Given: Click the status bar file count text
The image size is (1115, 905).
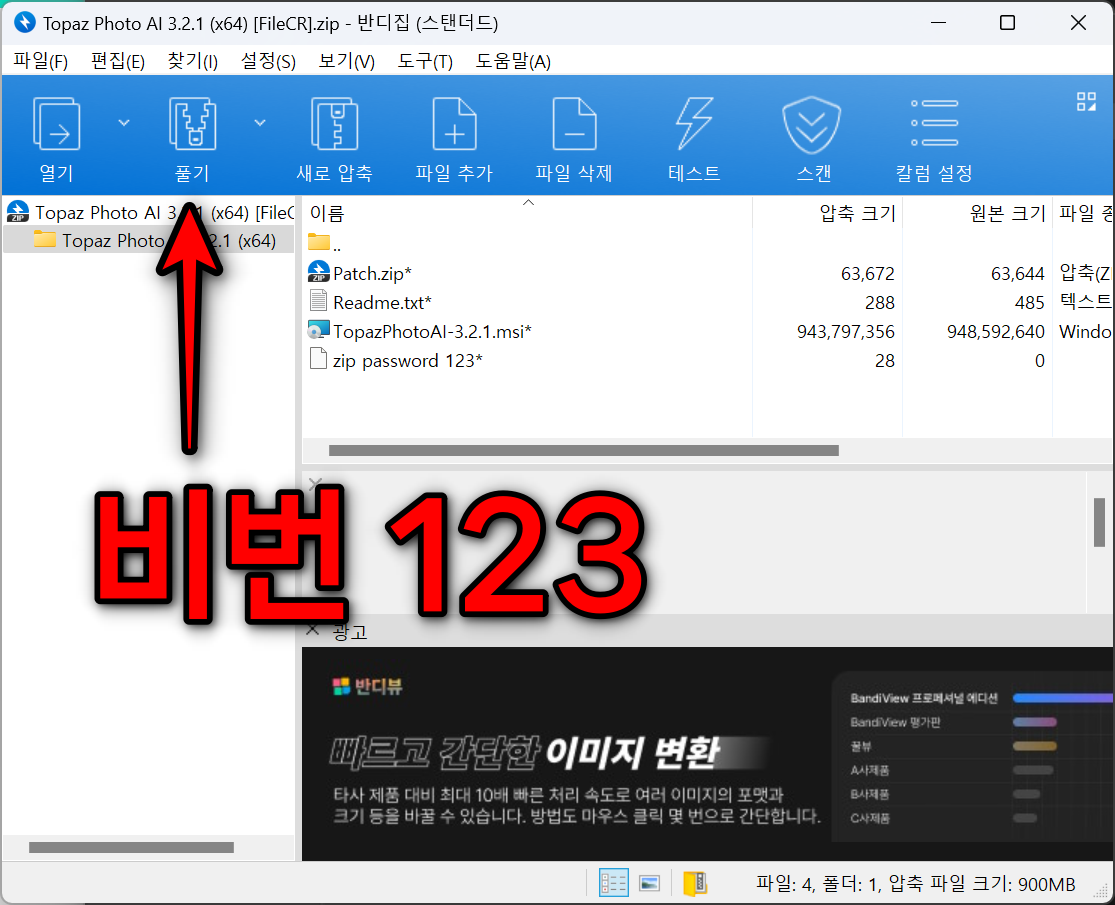Looking at the screenshot, I should pyautogui.click(x=915, y=884).
